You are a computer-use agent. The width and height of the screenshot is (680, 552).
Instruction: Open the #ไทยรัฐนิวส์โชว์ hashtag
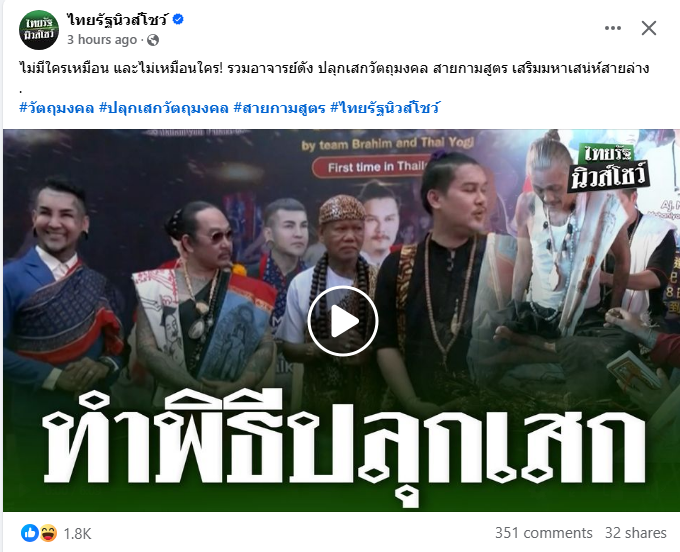point(385,108)
